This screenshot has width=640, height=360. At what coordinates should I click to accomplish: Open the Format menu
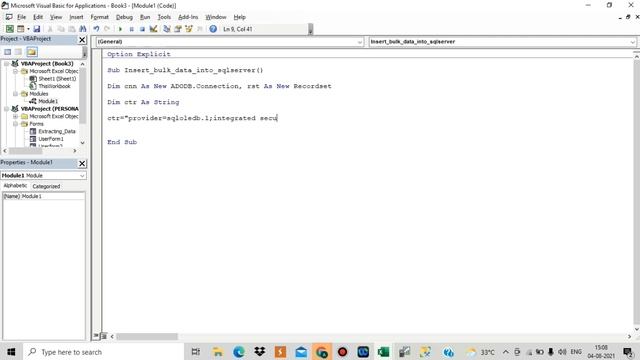(100, 17)
